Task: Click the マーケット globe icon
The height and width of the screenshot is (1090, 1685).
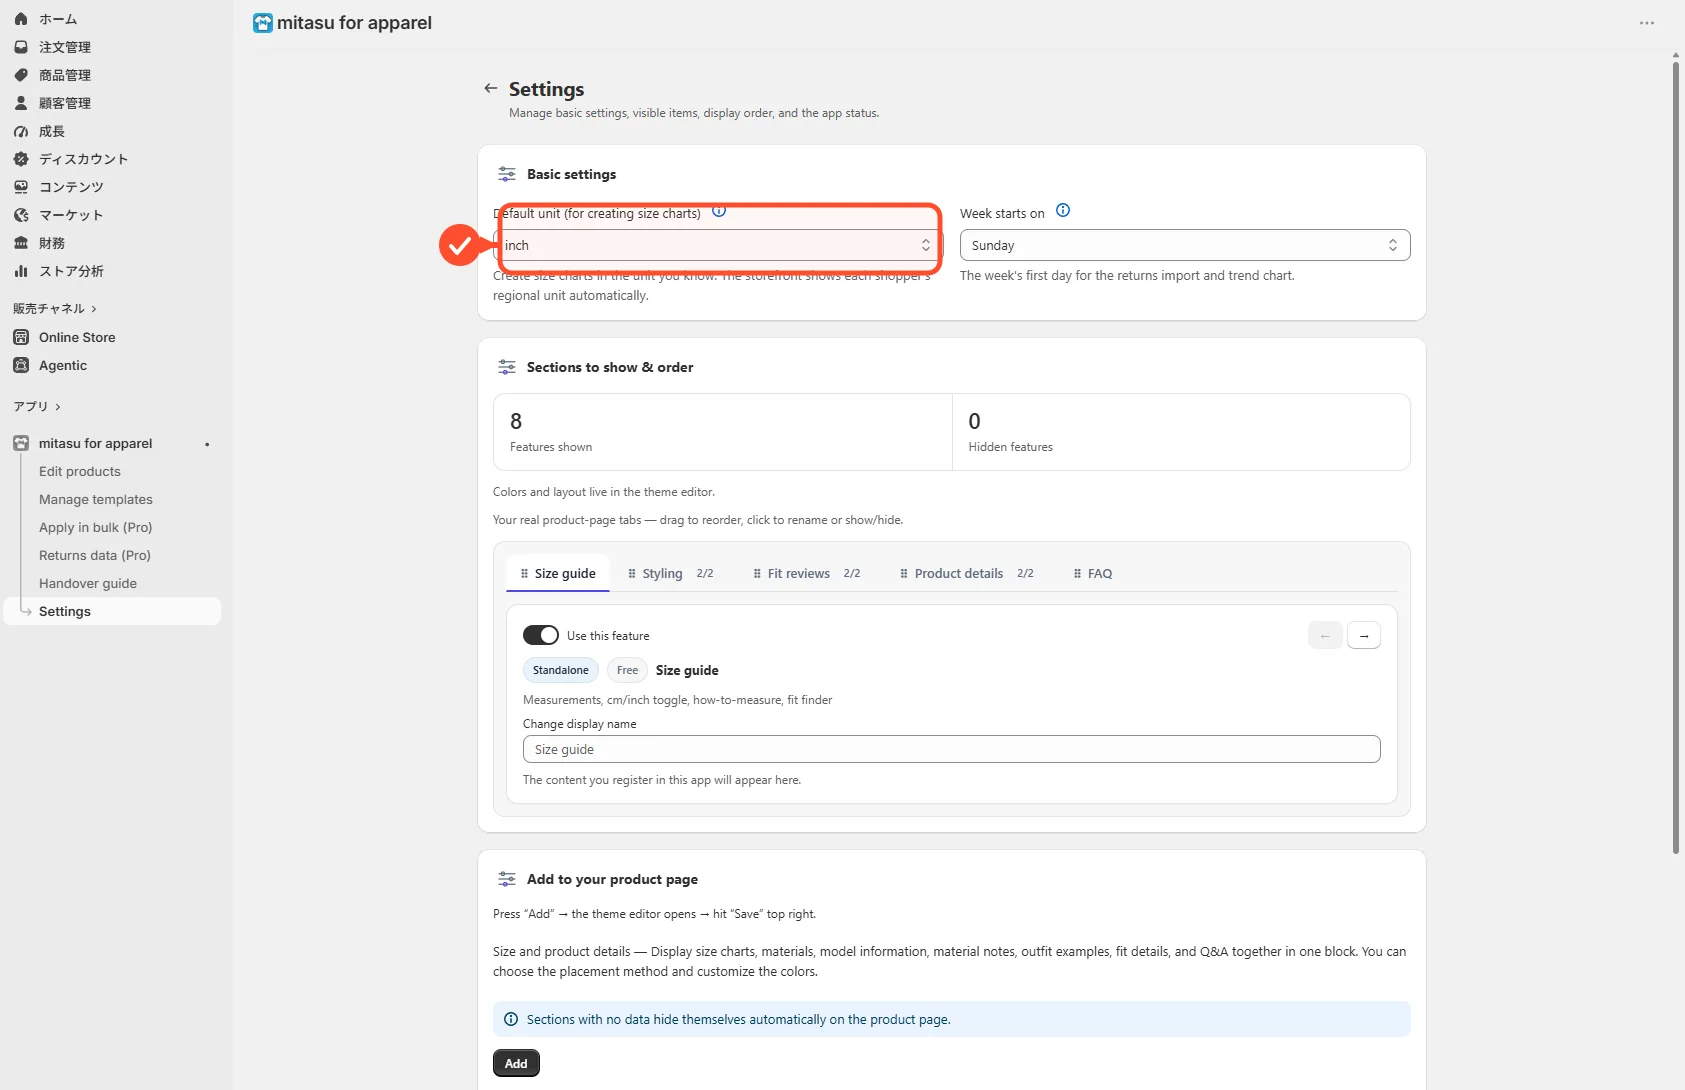Action: coord(21,215)
